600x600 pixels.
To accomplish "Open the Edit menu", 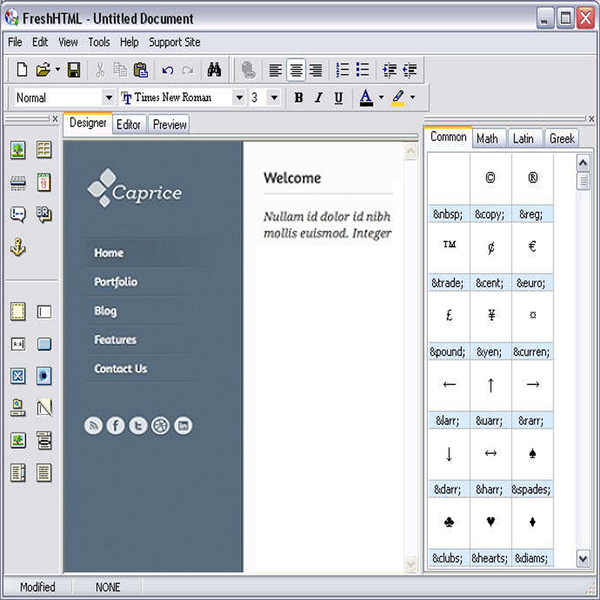I will [40, 42].
